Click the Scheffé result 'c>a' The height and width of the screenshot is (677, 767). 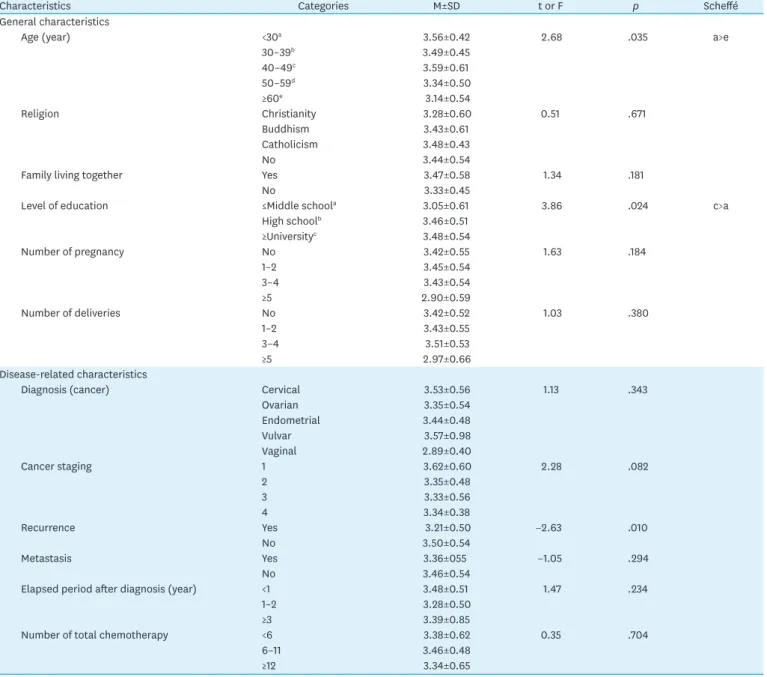(721, 206)
